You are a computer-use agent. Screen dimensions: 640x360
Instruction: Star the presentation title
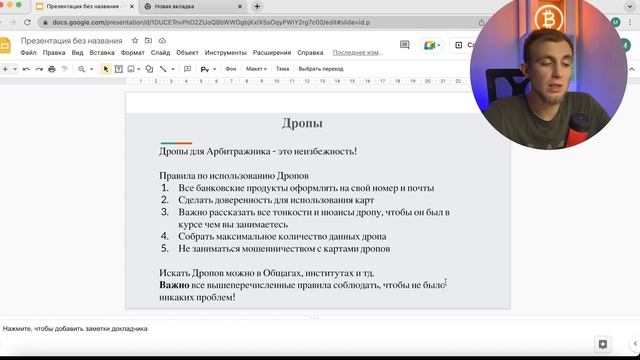pyautogui.click(x=135, y=40)
